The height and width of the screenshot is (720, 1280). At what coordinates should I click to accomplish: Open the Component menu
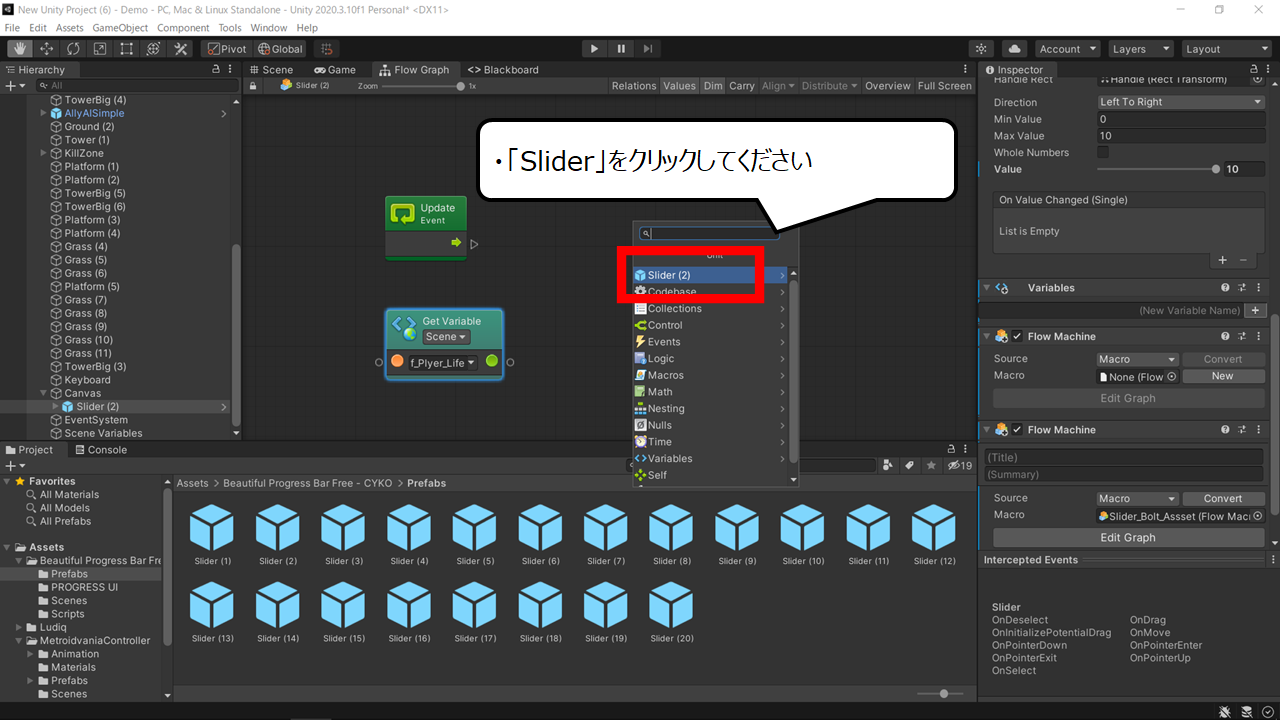(x=184, y=28)
